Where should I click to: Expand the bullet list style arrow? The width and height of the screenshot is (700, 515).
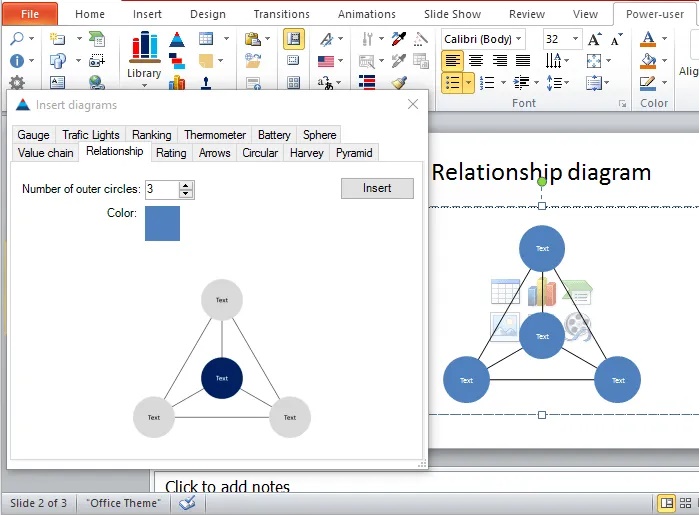tap(468, 83)
